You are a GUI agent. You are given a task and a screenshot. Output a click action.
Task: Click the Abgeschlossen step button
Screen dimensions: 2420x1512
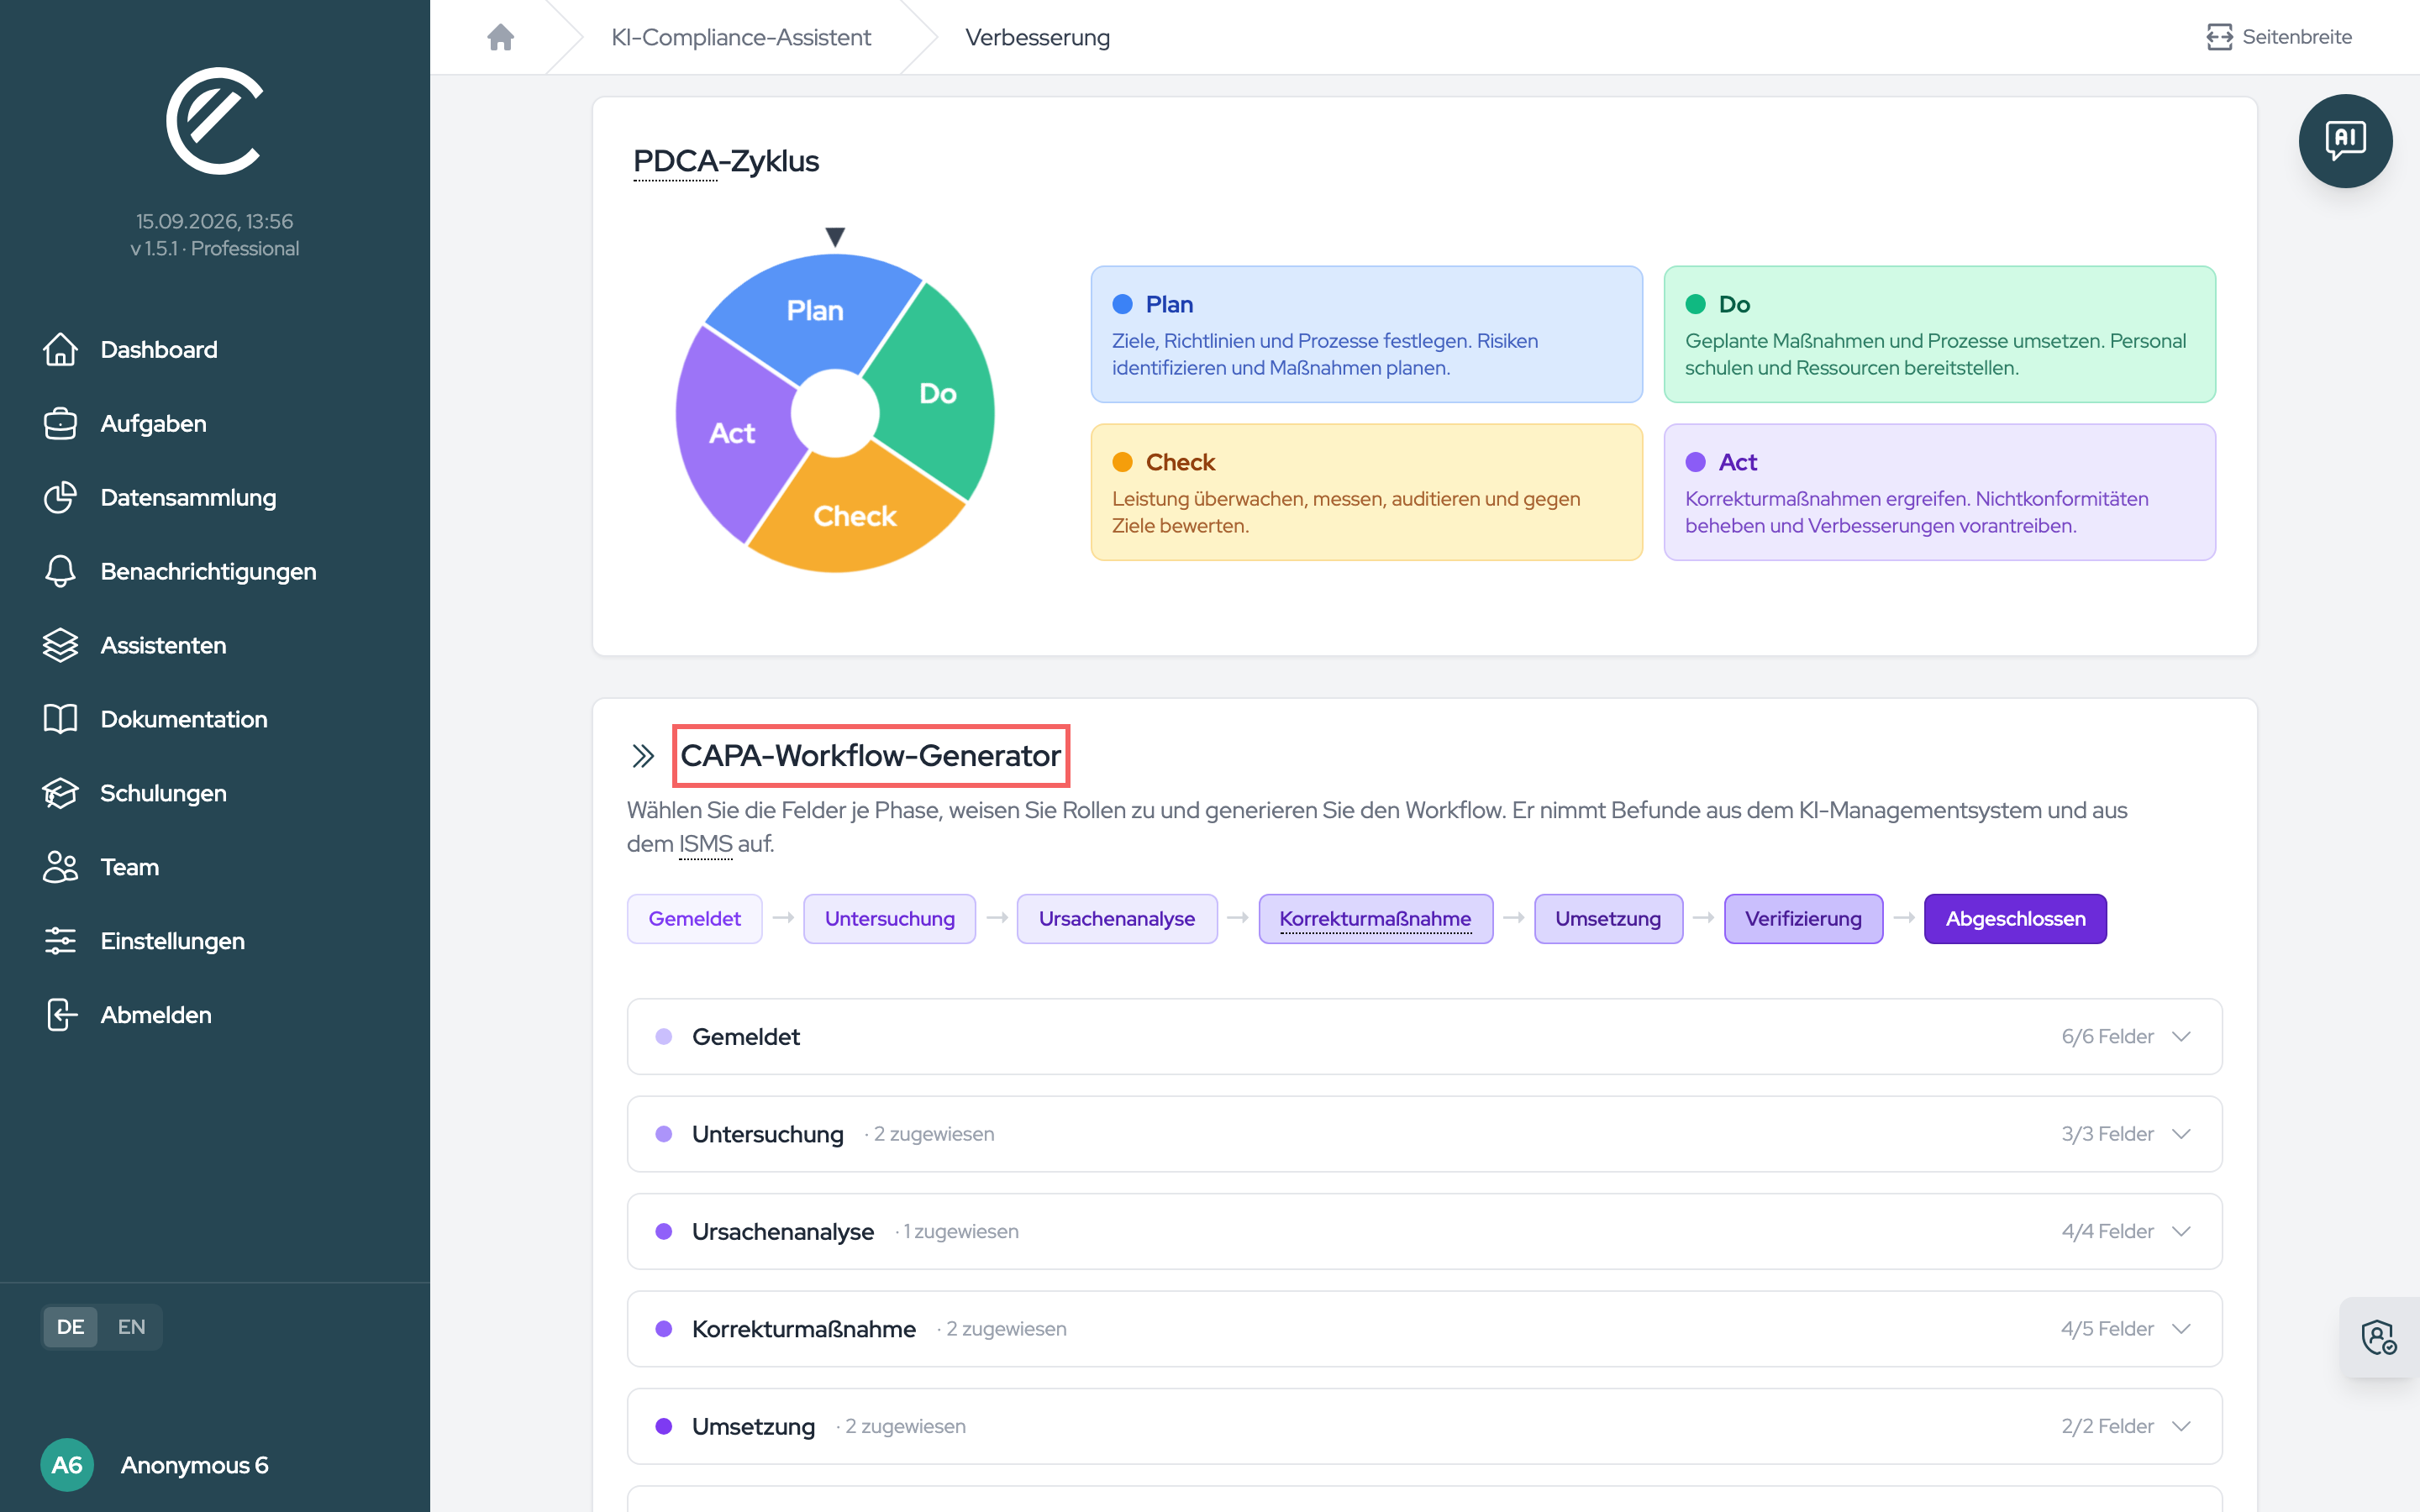(2015, 919)
